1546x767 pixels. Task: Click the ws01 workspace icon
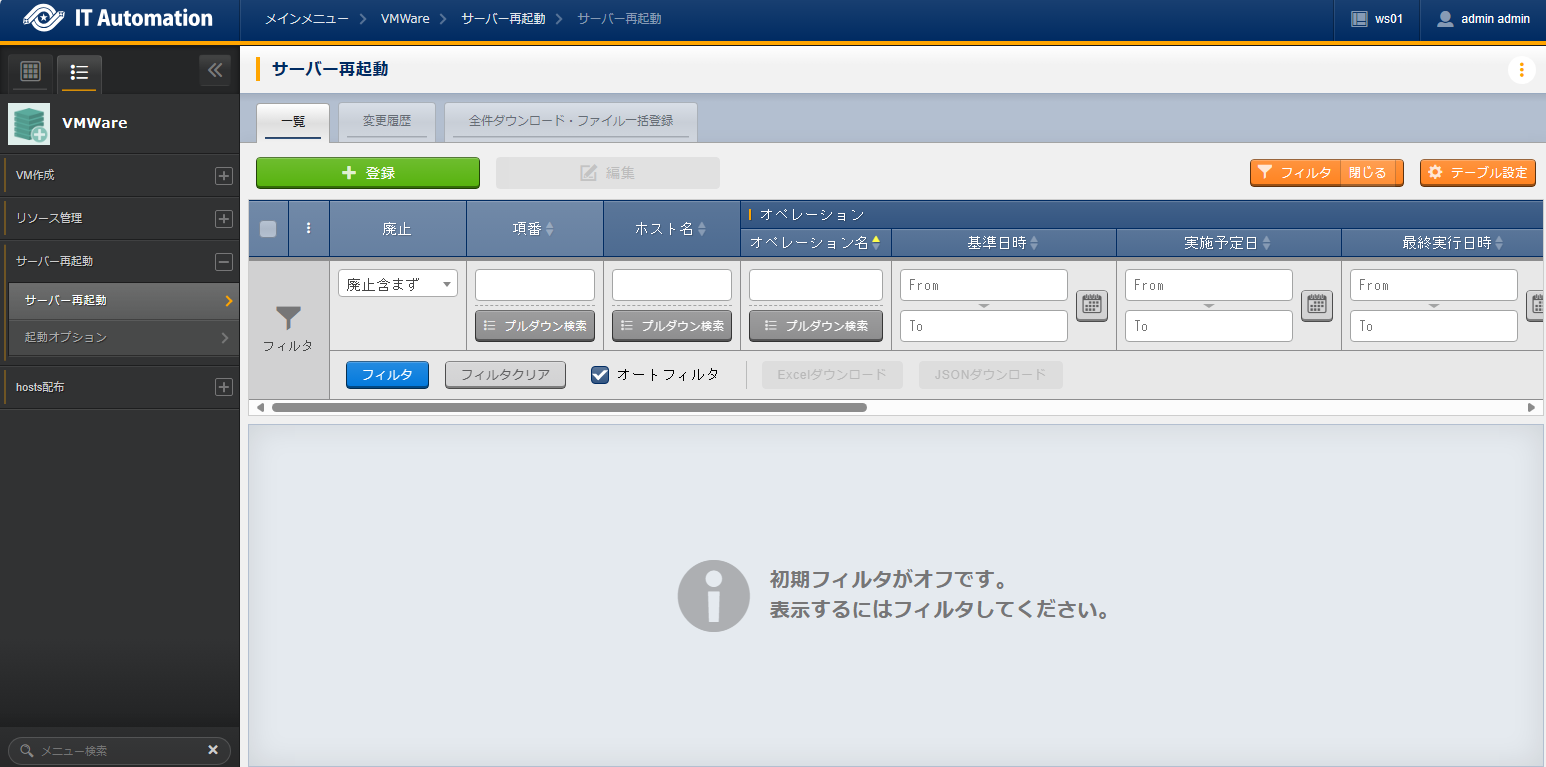pyautogui.click(x=1358, y=19)
